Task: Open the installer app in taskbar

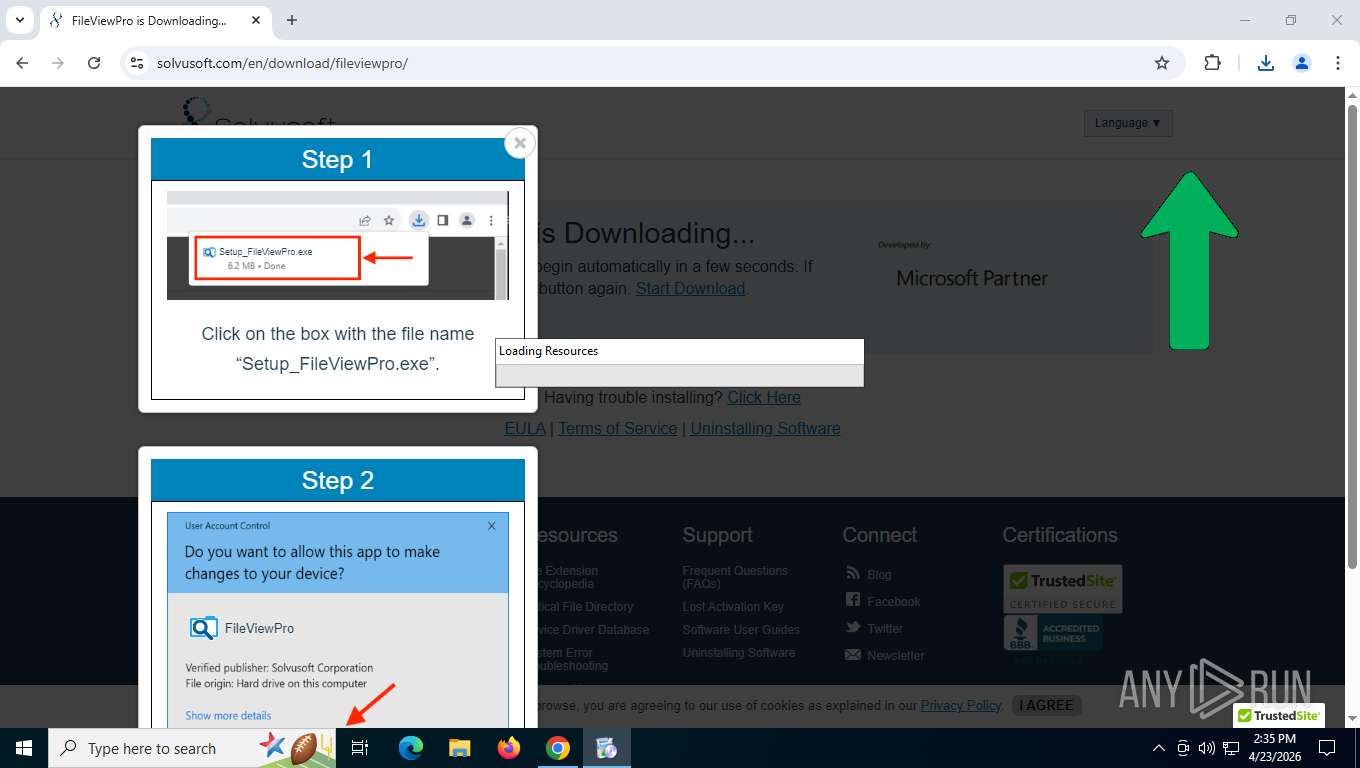Action: tap(606, 748)
